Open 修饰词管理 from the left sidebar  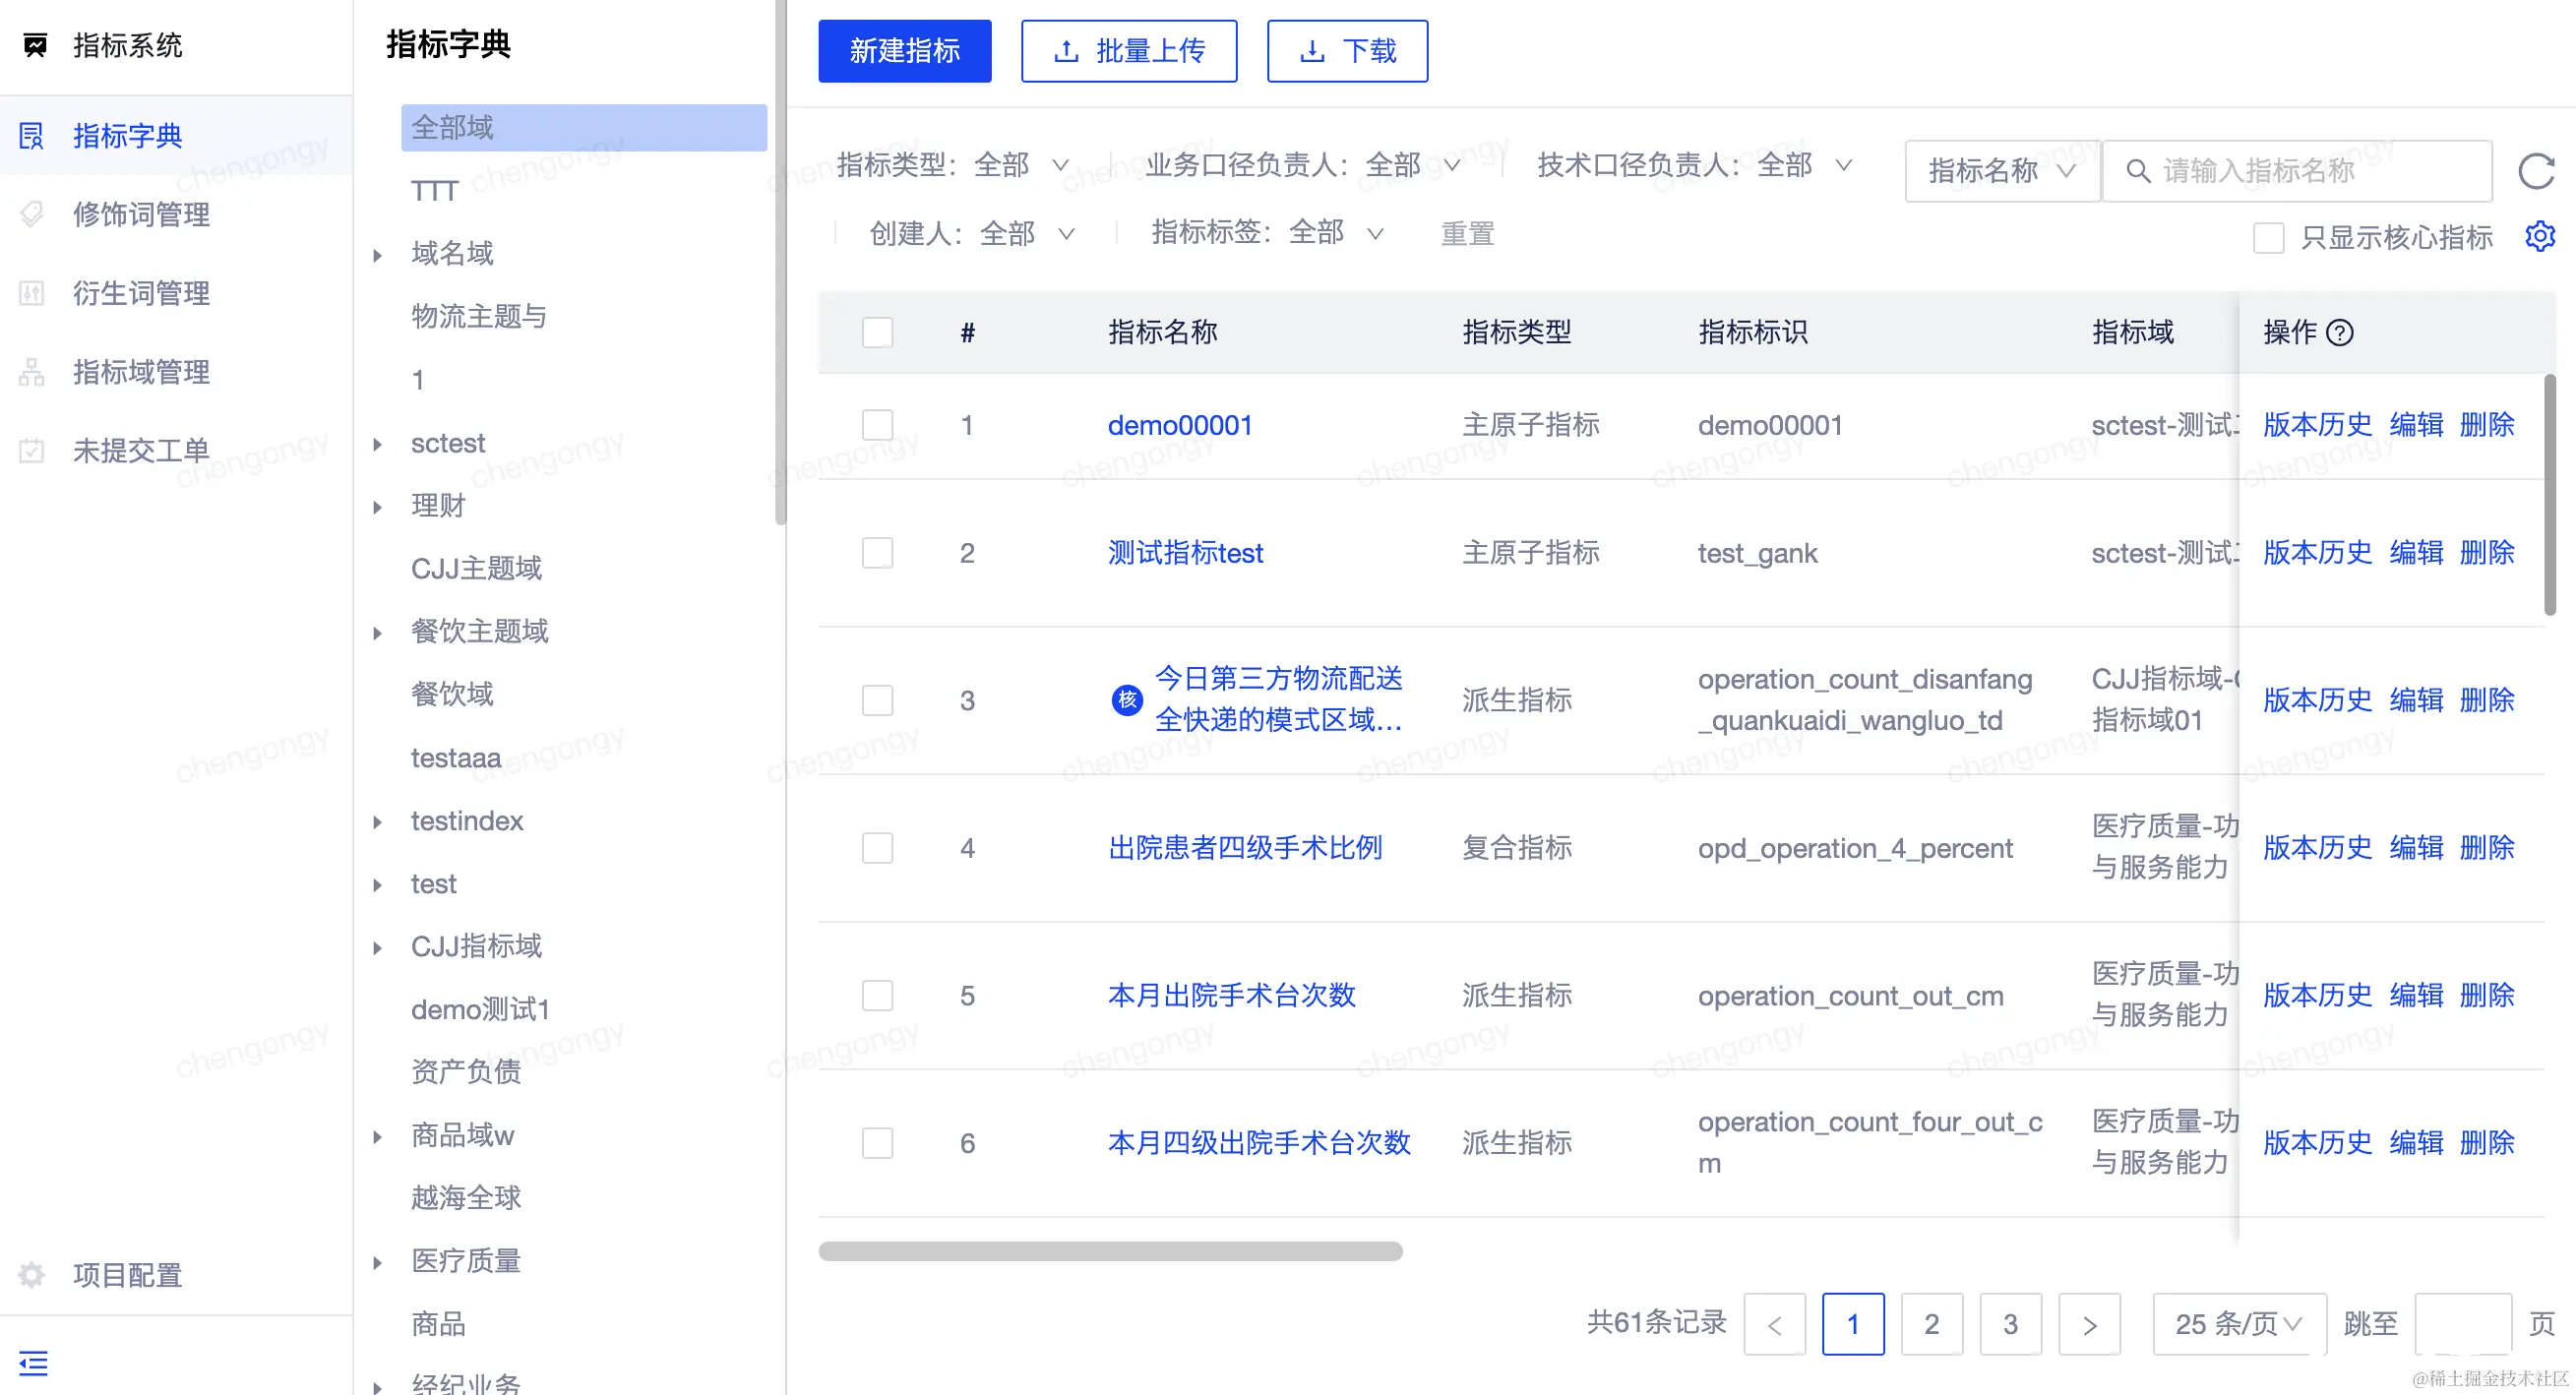point(141,214)
